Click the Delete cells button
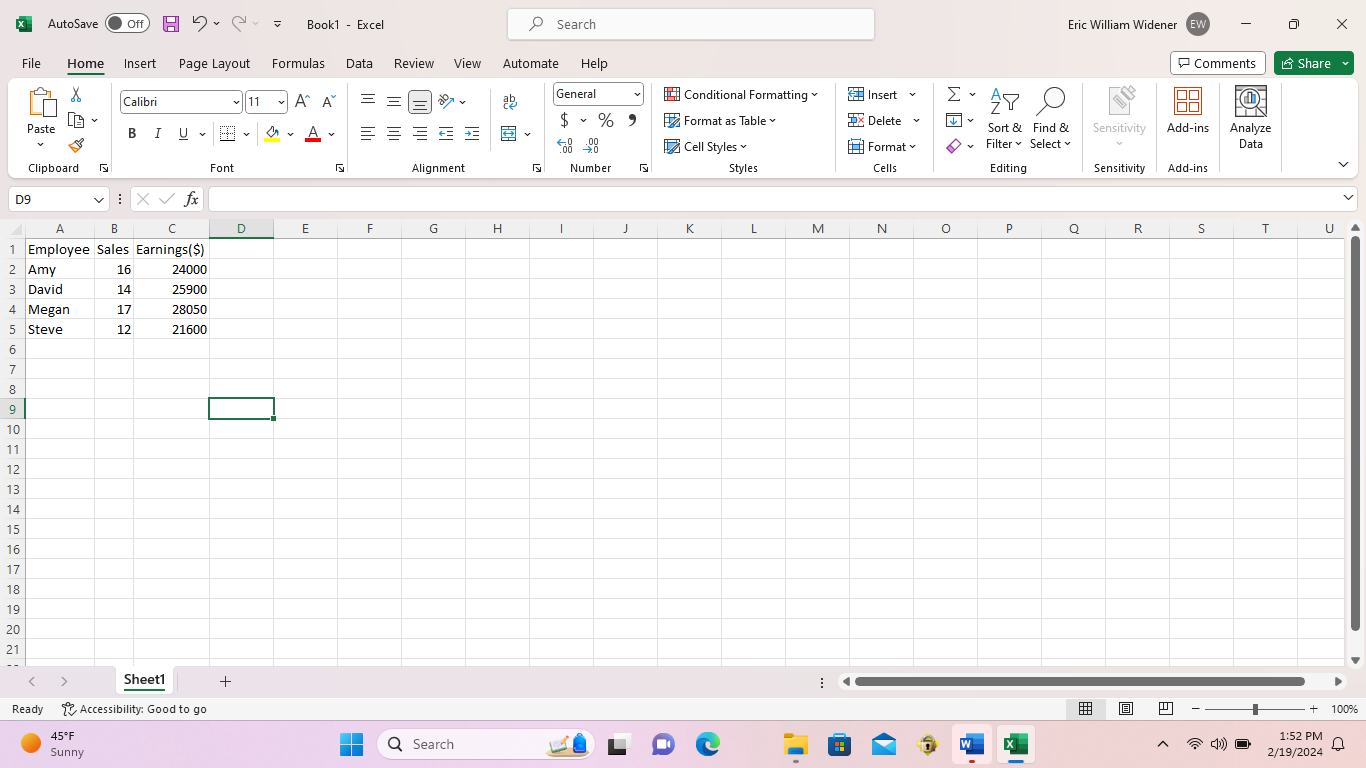 (876, 121)
